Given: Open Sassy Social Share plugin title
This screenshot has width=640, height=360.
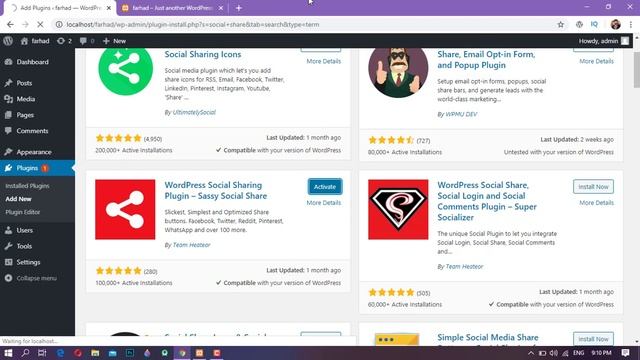Looking at the screenshot, I should [216, 191].
